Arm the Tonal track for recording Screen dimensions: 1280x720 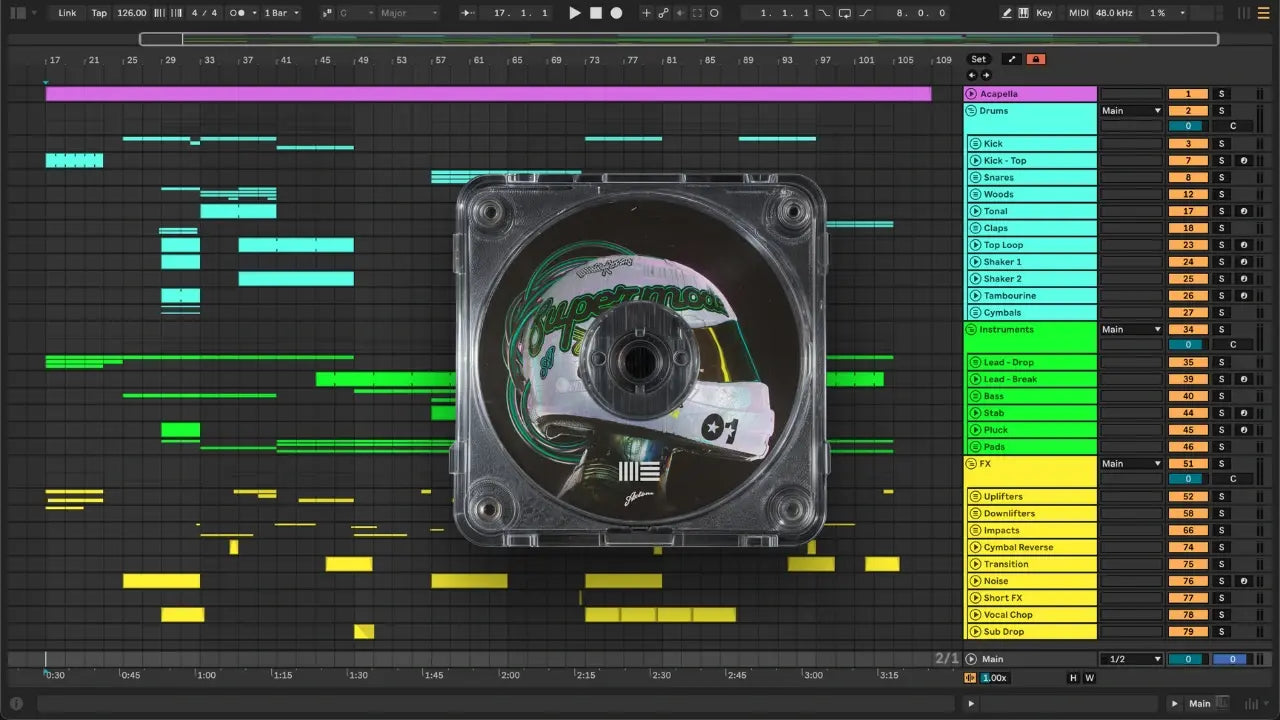1243,211
